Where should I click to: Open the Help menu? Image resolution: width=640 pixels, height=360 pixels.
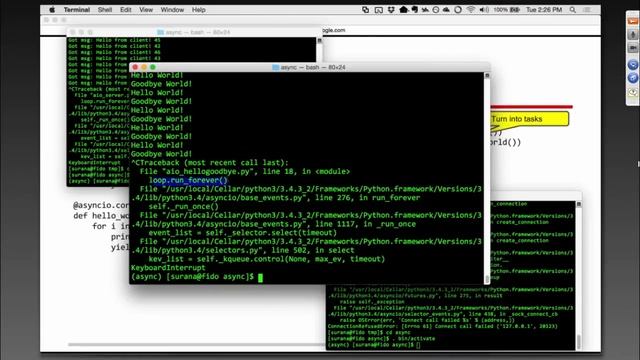coord(198,10)
